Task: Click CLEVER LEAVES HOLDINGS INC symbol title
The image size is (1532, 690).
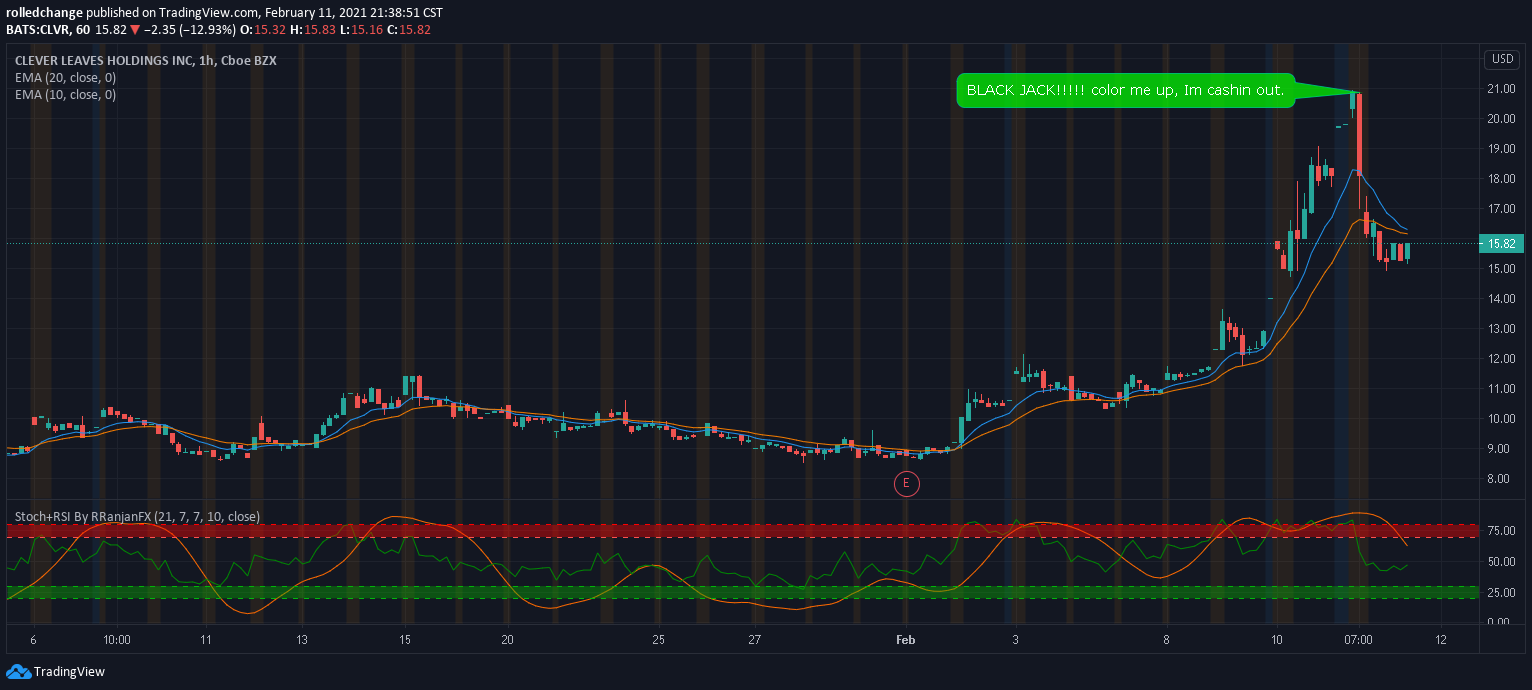Action: click(104, 60)
